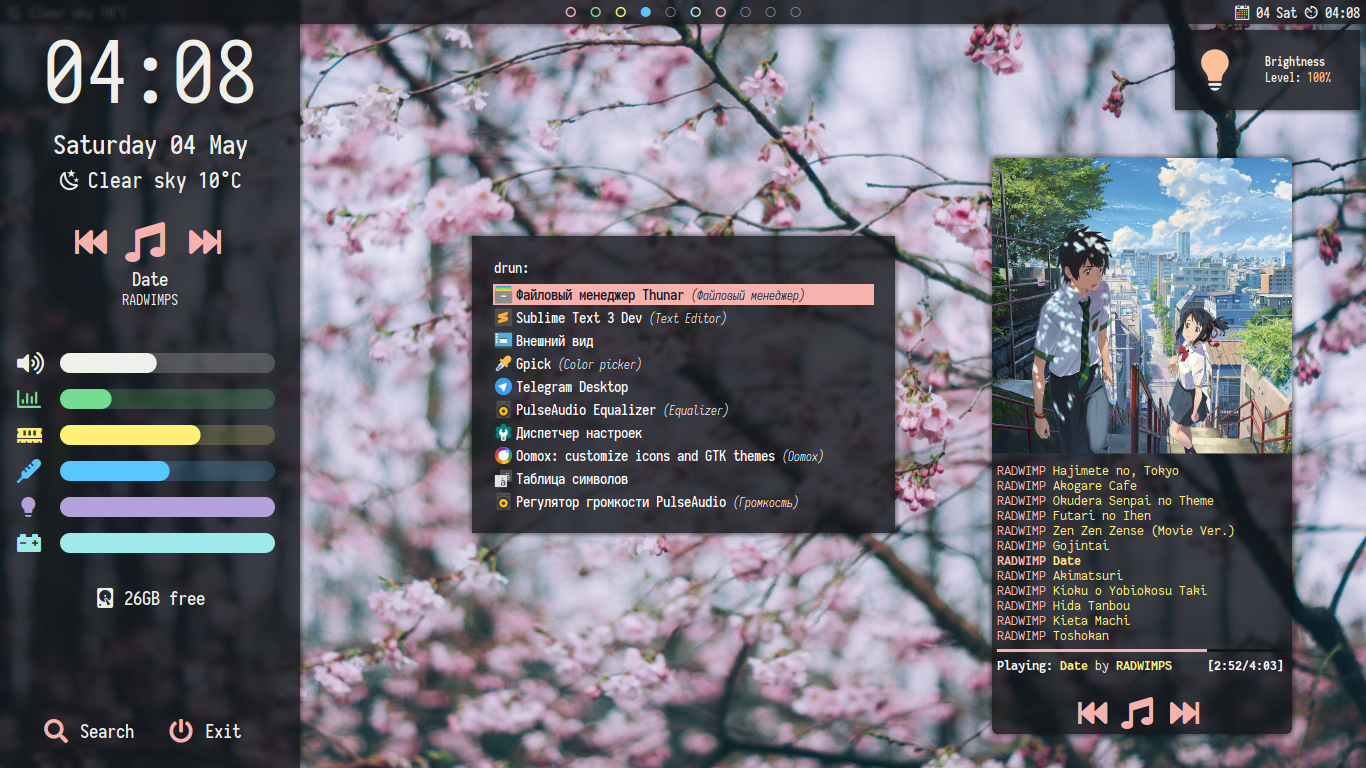Open Внешний вид from launcher
Screen dimensions: 1366x768
[x=683, y=341]
